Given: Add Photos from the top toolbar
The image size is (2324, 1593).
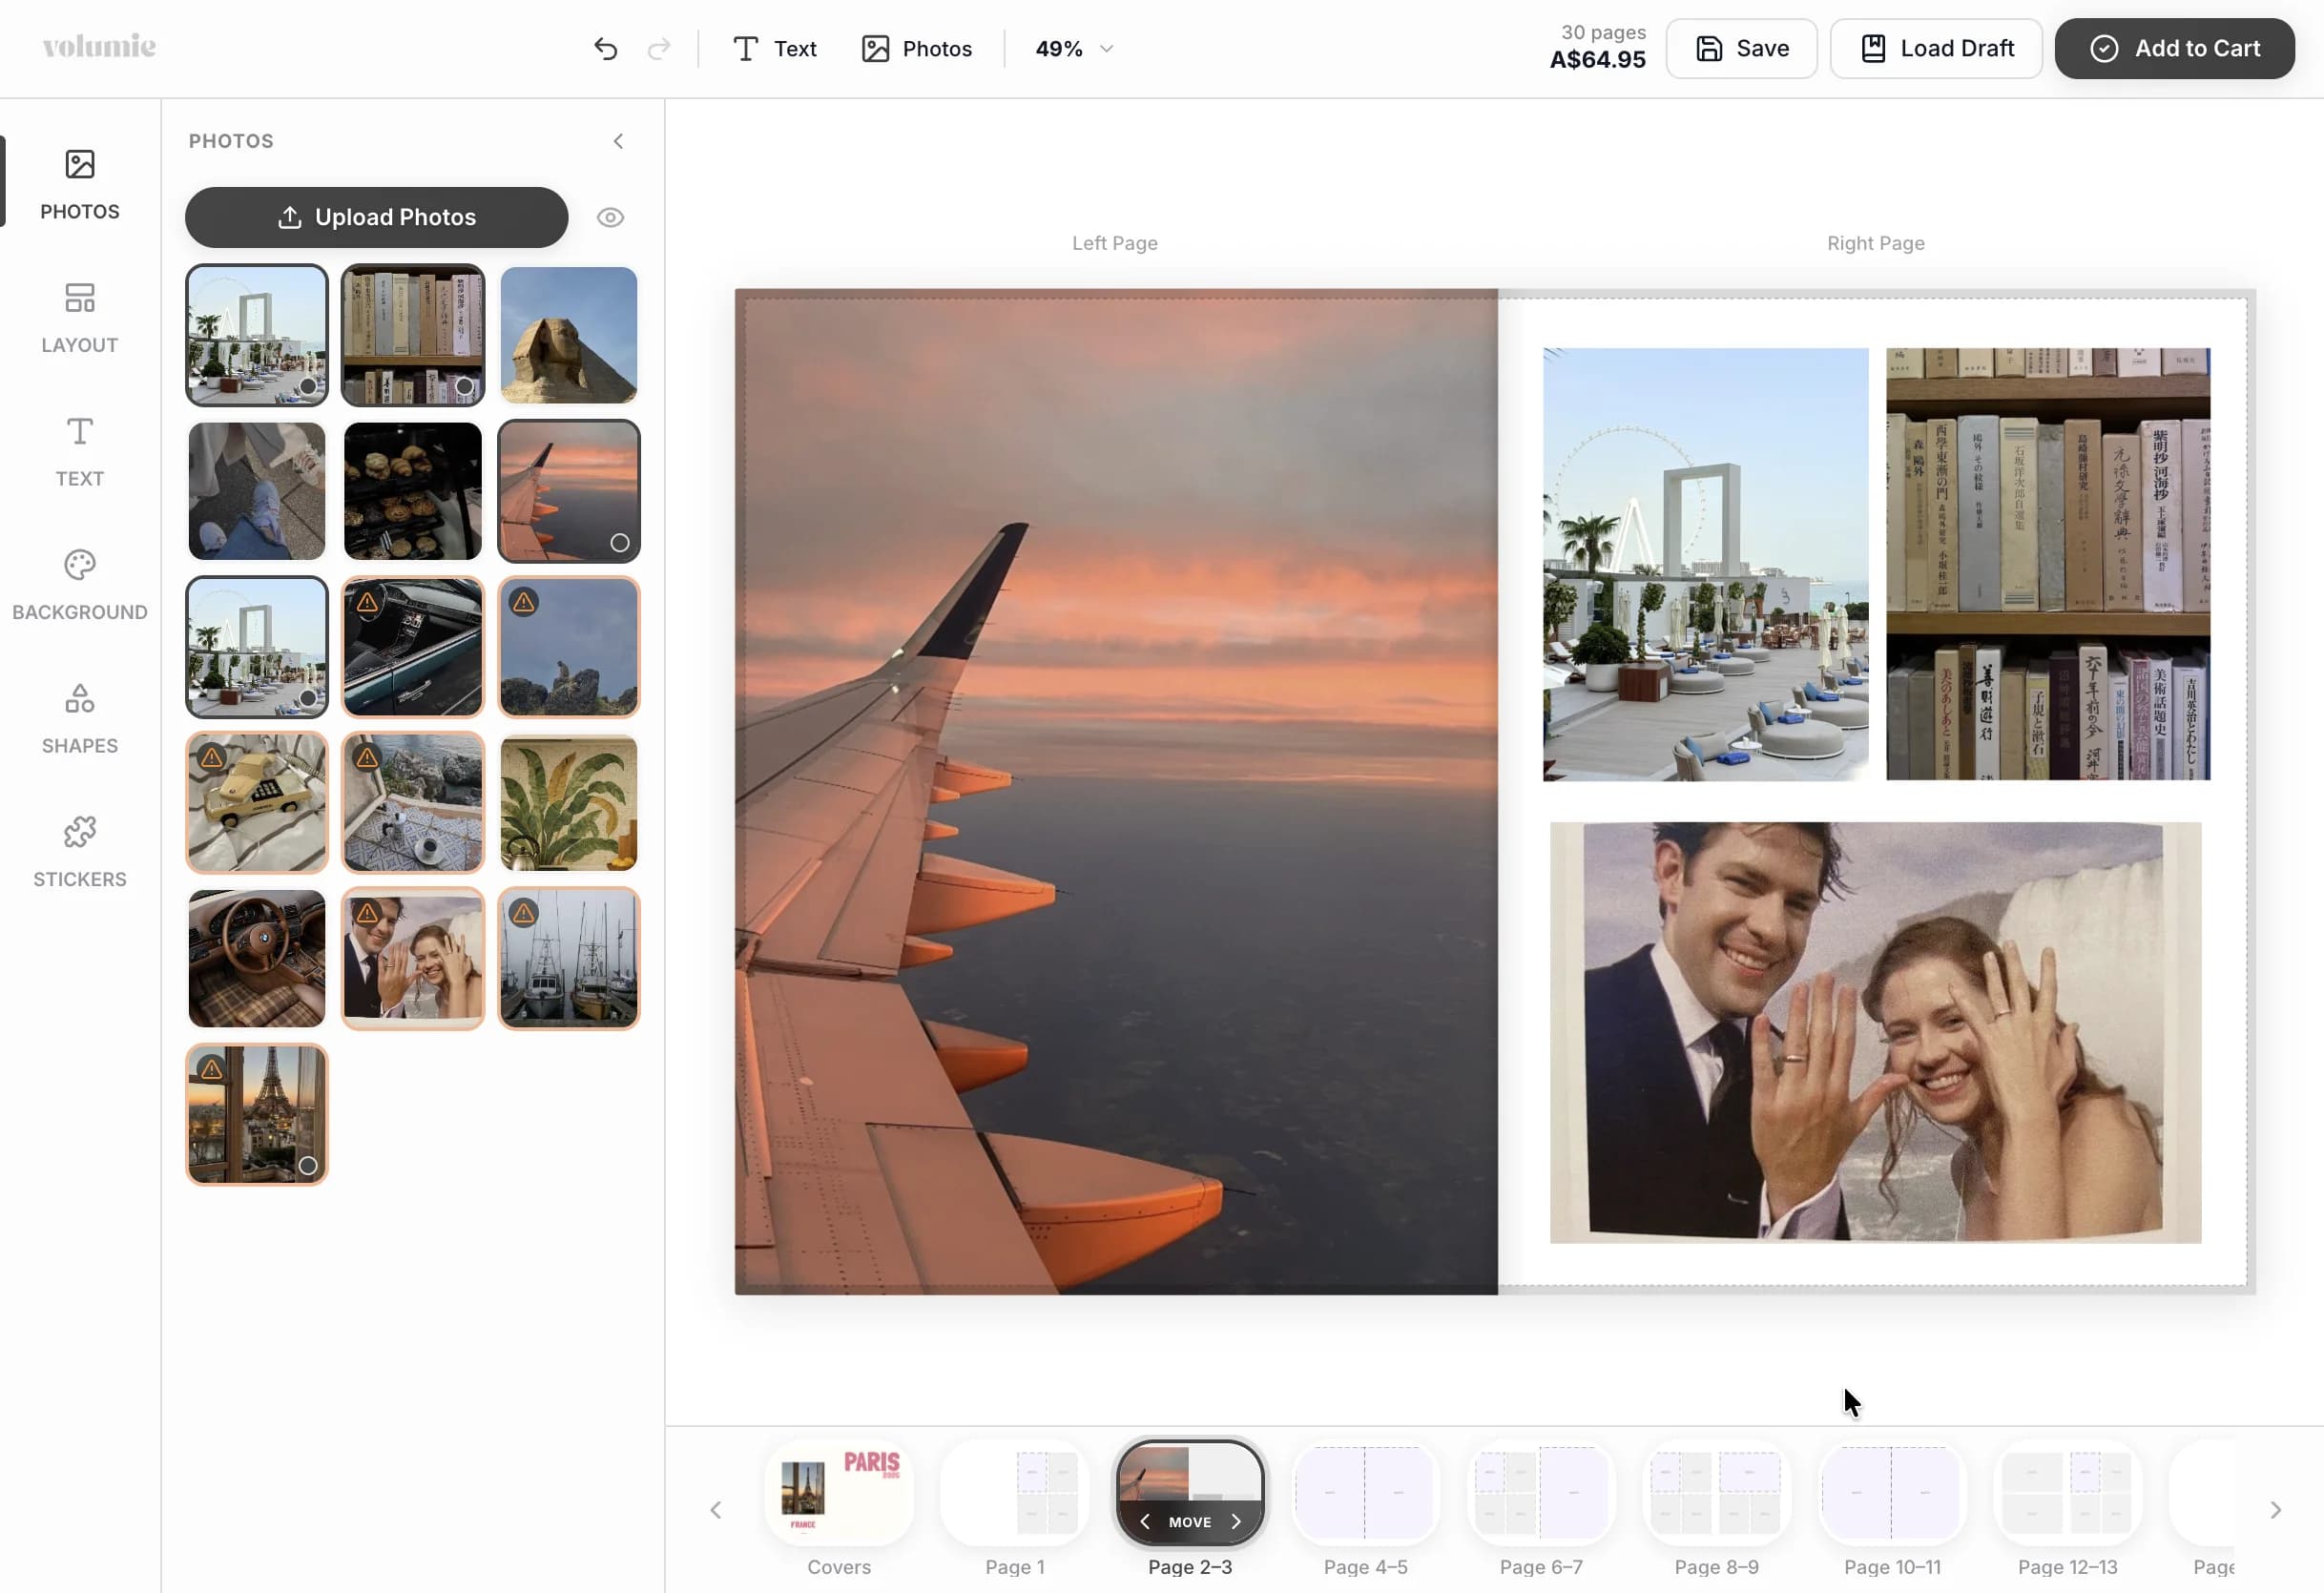Looking at the screenshot, I should click(917, 49).
